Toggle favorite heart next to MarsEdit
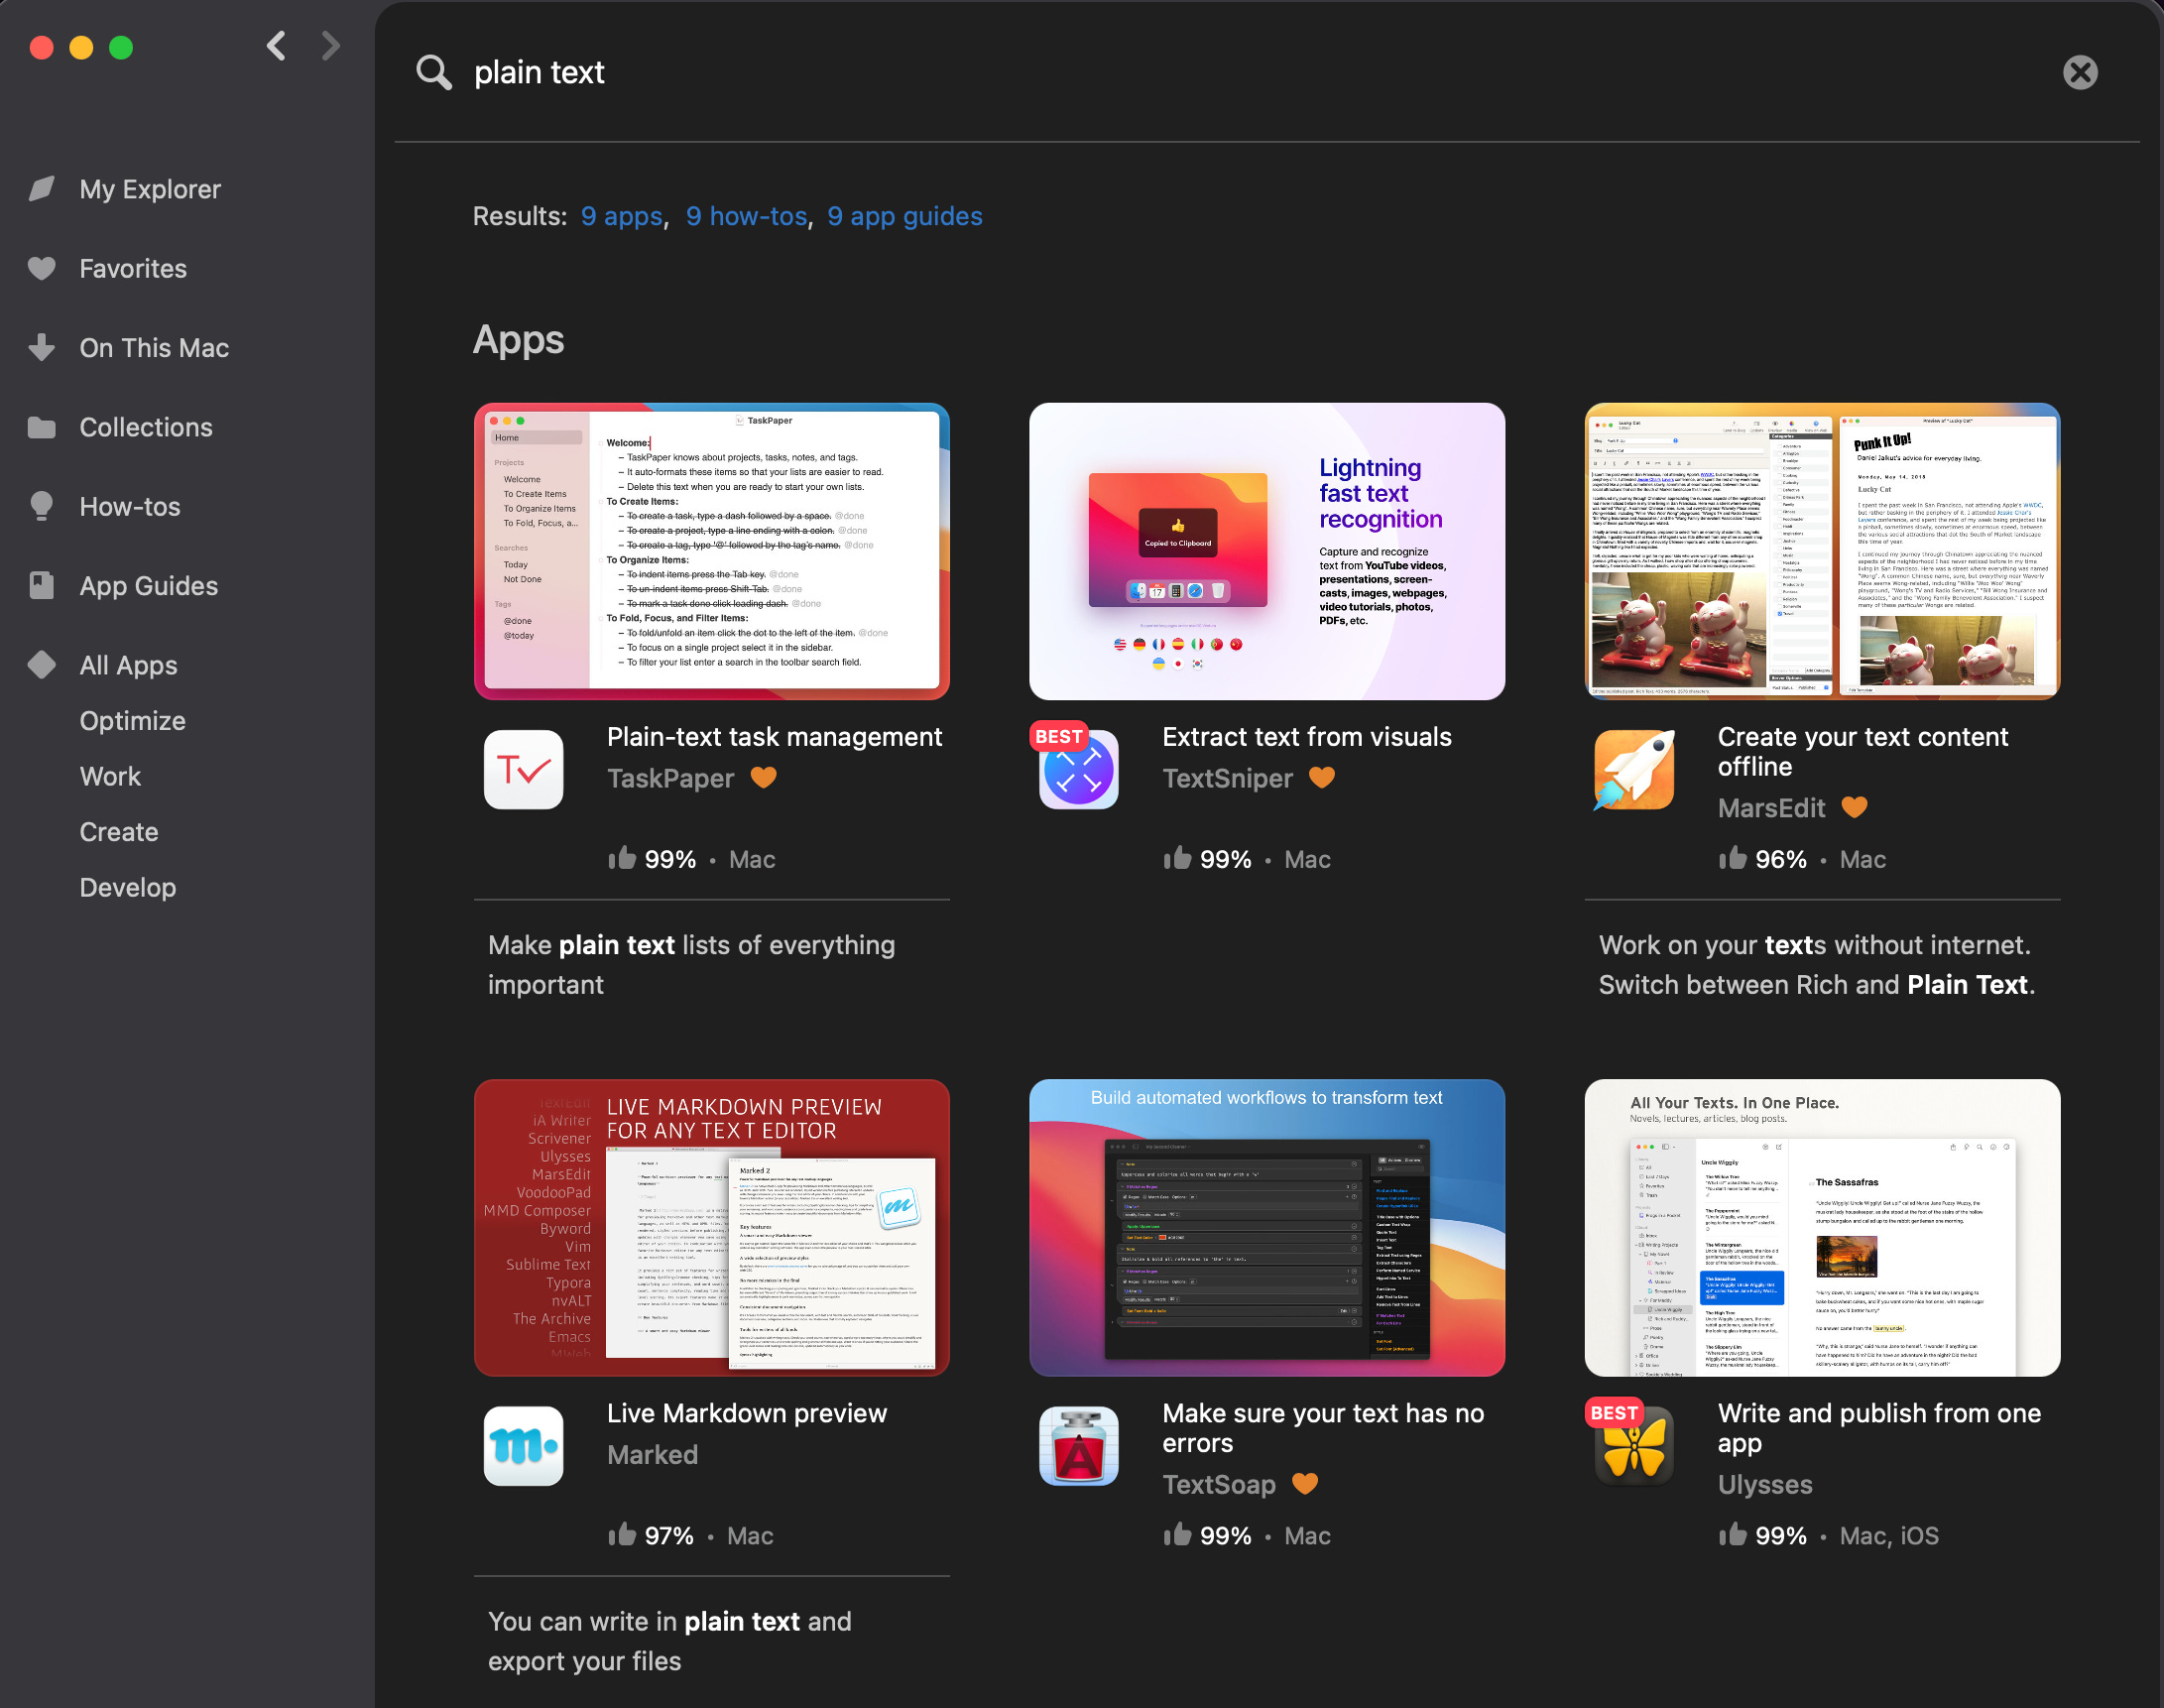Image resolution: width=2164 pixels, height=1708 pixels. pyautogui.click(x=1855, y=807)
